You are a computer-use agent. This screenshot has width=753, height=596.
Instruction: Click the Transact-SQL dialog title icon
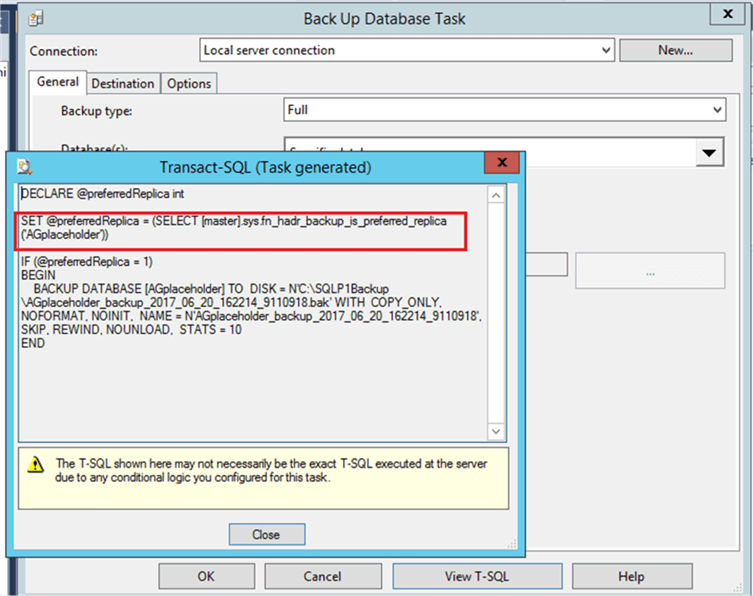coord(24,167)
